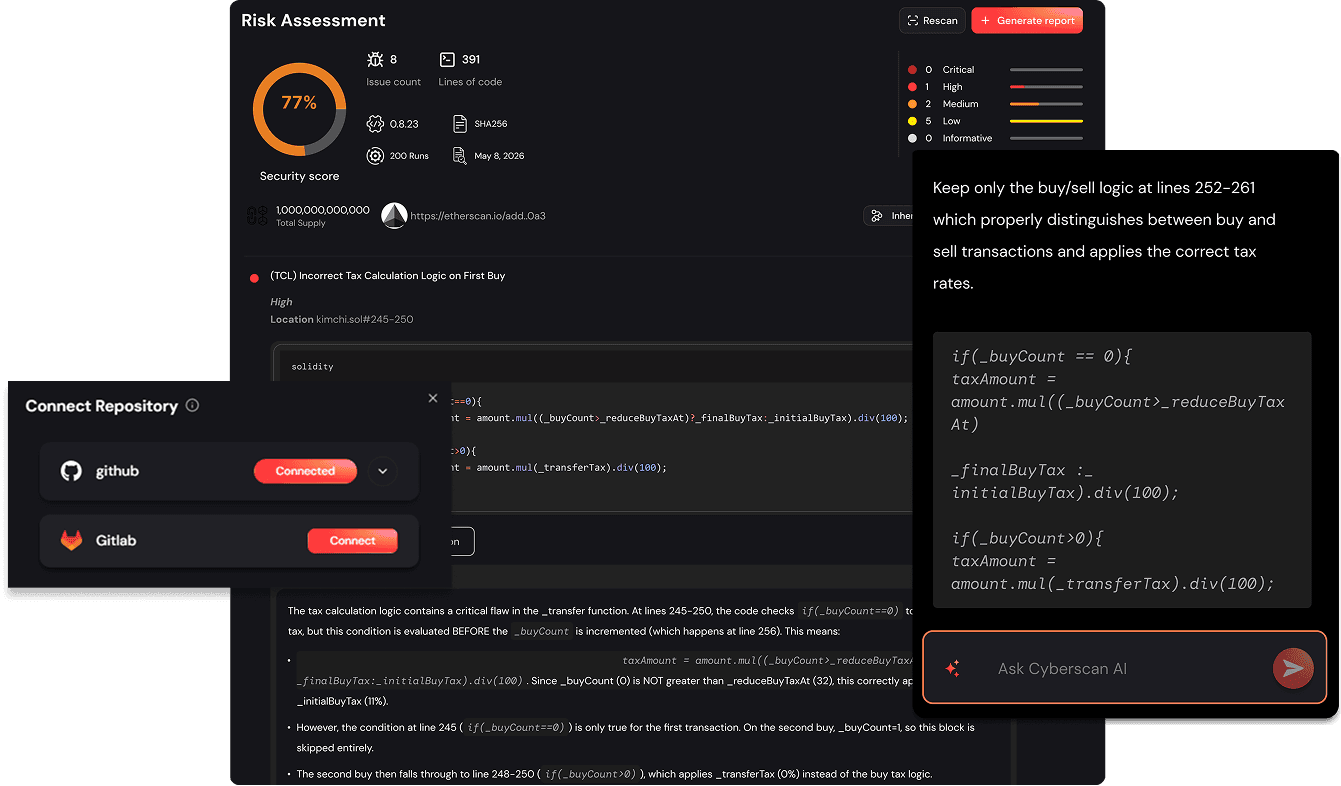
Task: Click the Gitlab fox logo icon
Action: pyautogui.click(x=71, y=541)
